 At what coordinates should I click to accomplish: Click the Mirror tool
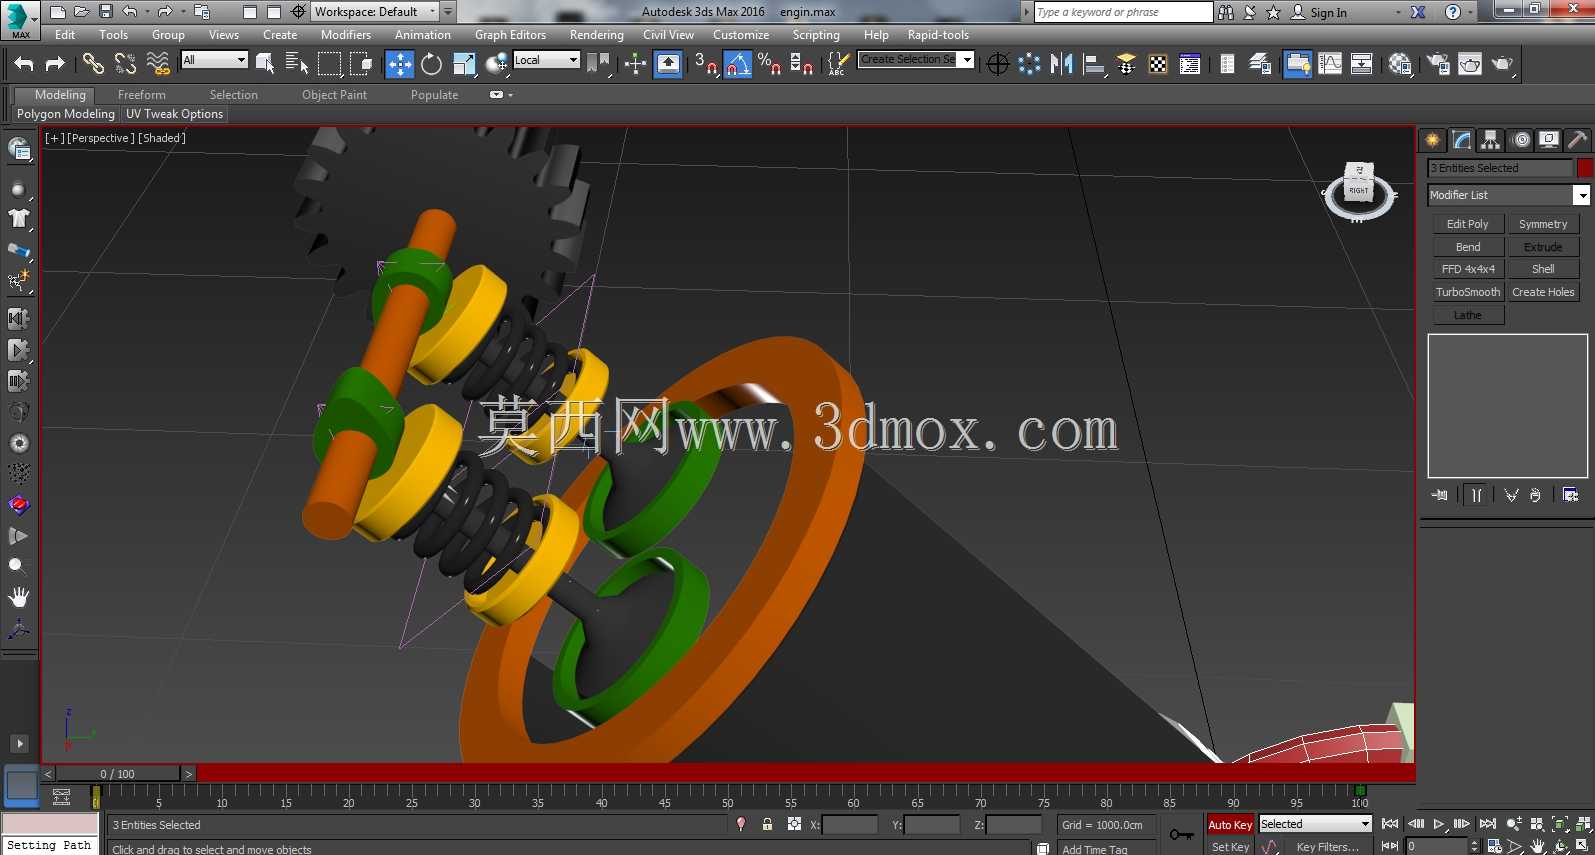(1061, 64)
